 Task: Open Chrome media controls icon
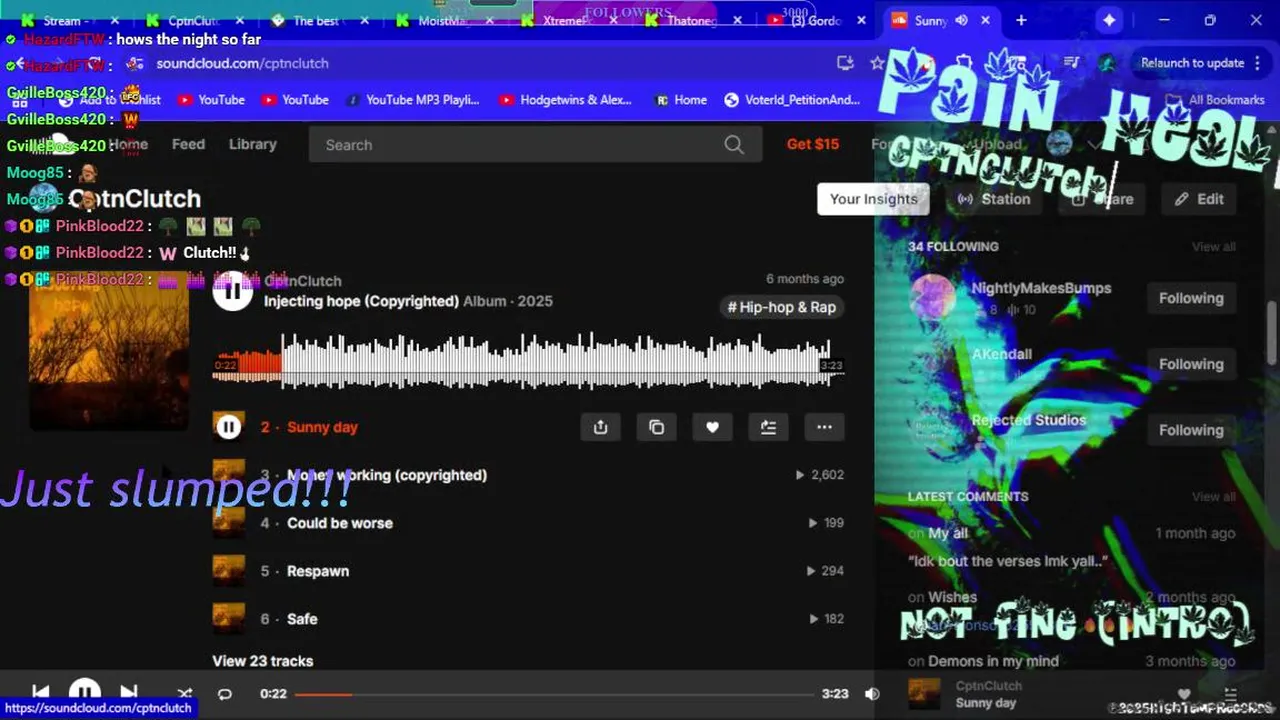(1071, 63)
